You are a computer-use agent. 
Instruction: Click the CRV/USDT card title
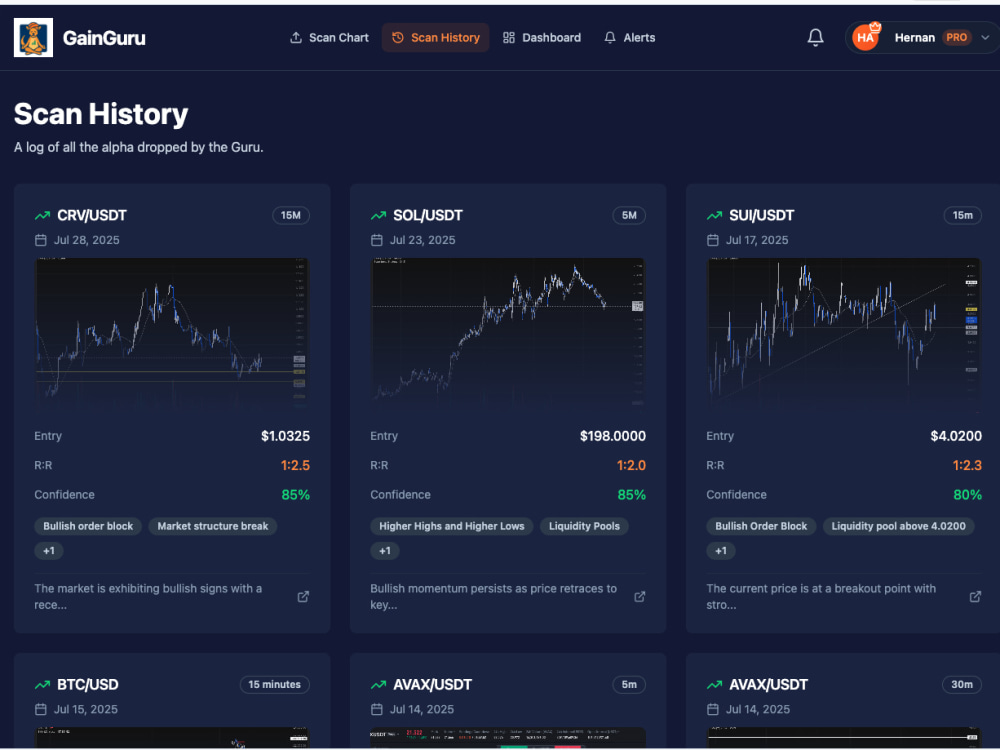pos(92,216)
